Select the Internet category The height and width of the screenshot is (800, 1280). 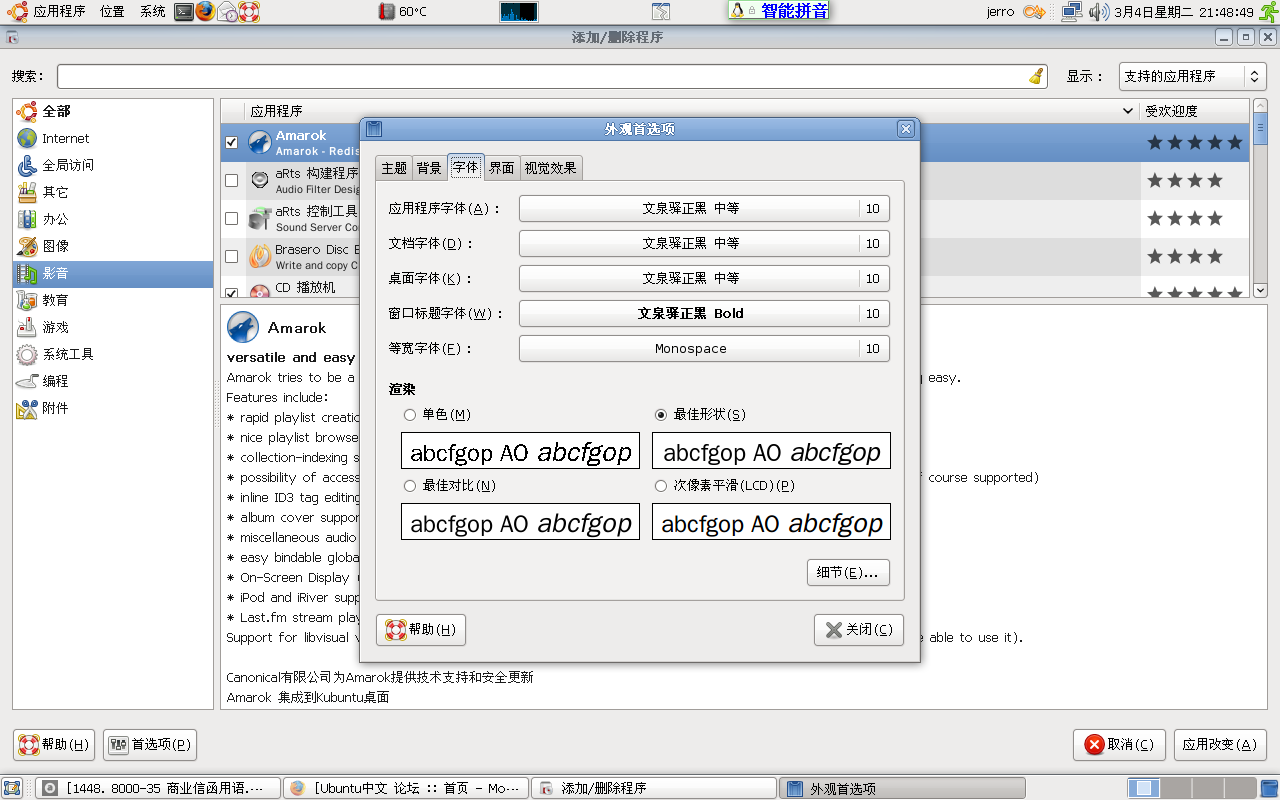coord(113,138)
